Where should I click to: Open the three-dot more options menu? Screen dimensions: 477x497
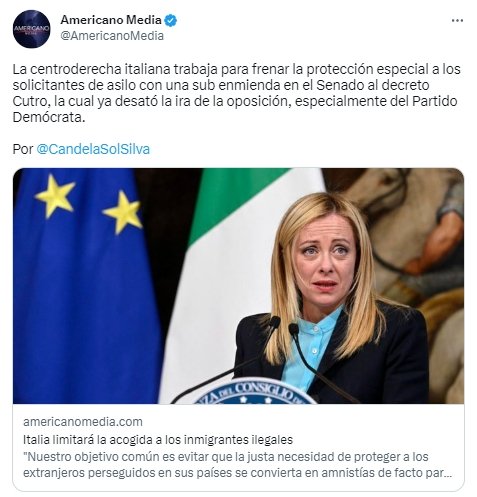click(457, 21)
